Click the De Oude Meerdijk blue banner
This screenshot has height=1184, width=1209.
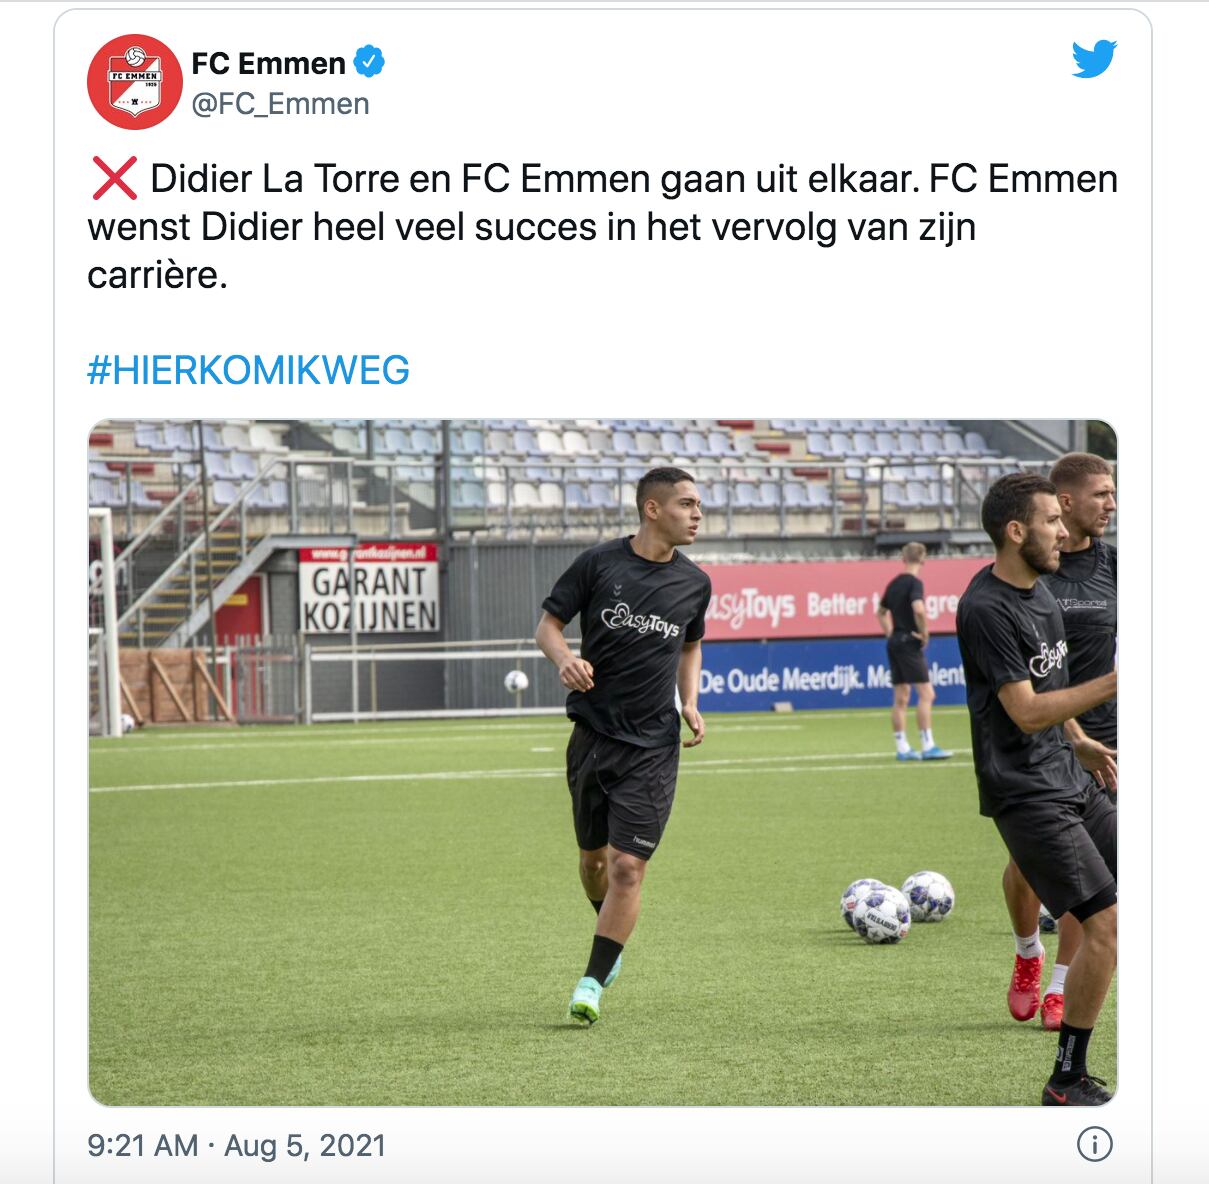click(x=832, y=674)
